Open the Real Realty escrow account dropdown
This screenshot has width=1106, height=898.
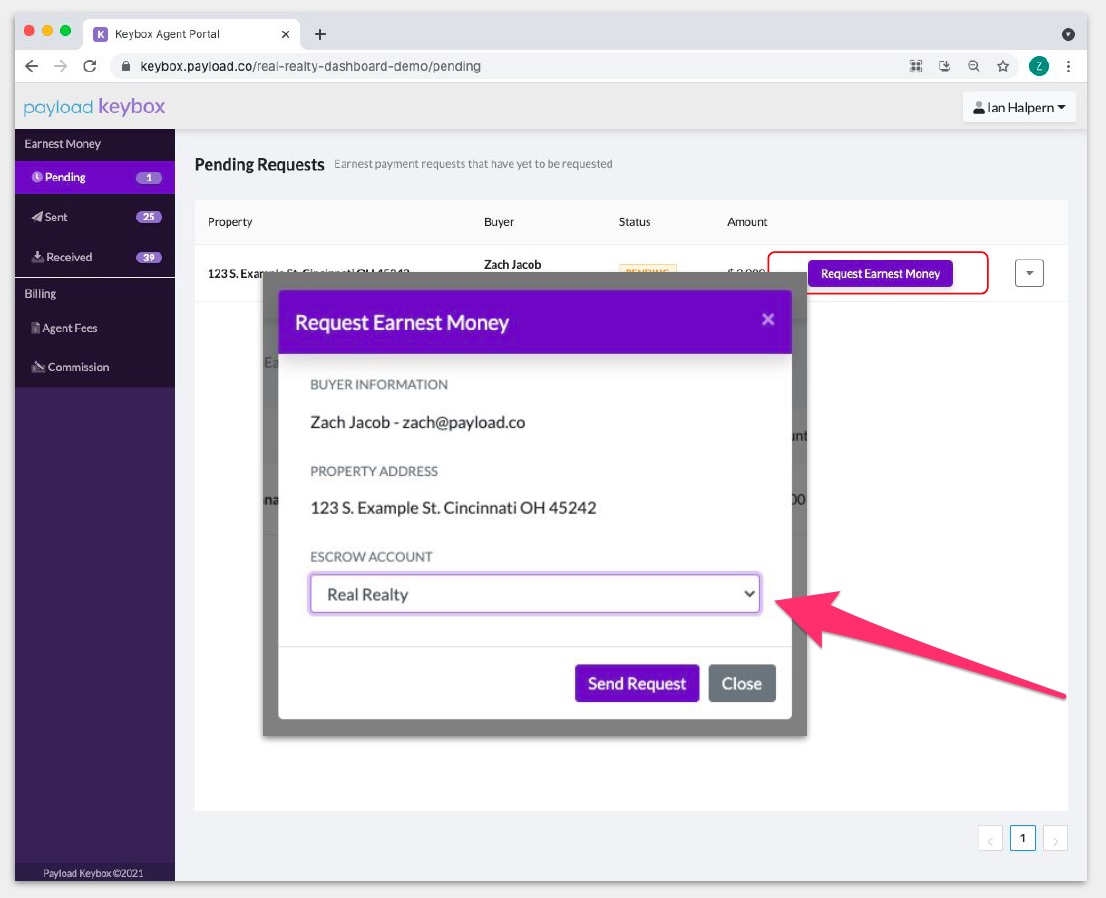(x=535, y=594)
